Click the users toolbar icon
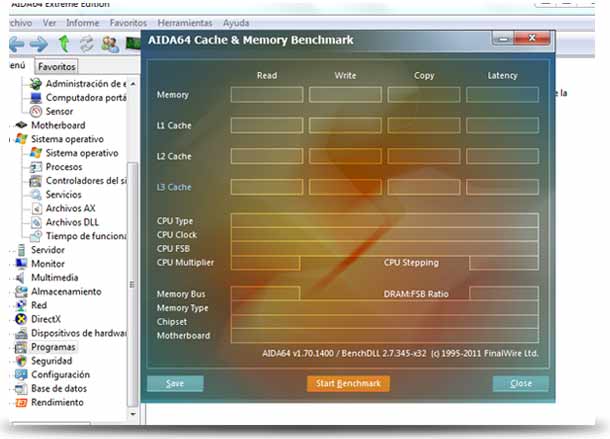Image resolution: width=610 pixels, height=439 pixels. point(110,44)
